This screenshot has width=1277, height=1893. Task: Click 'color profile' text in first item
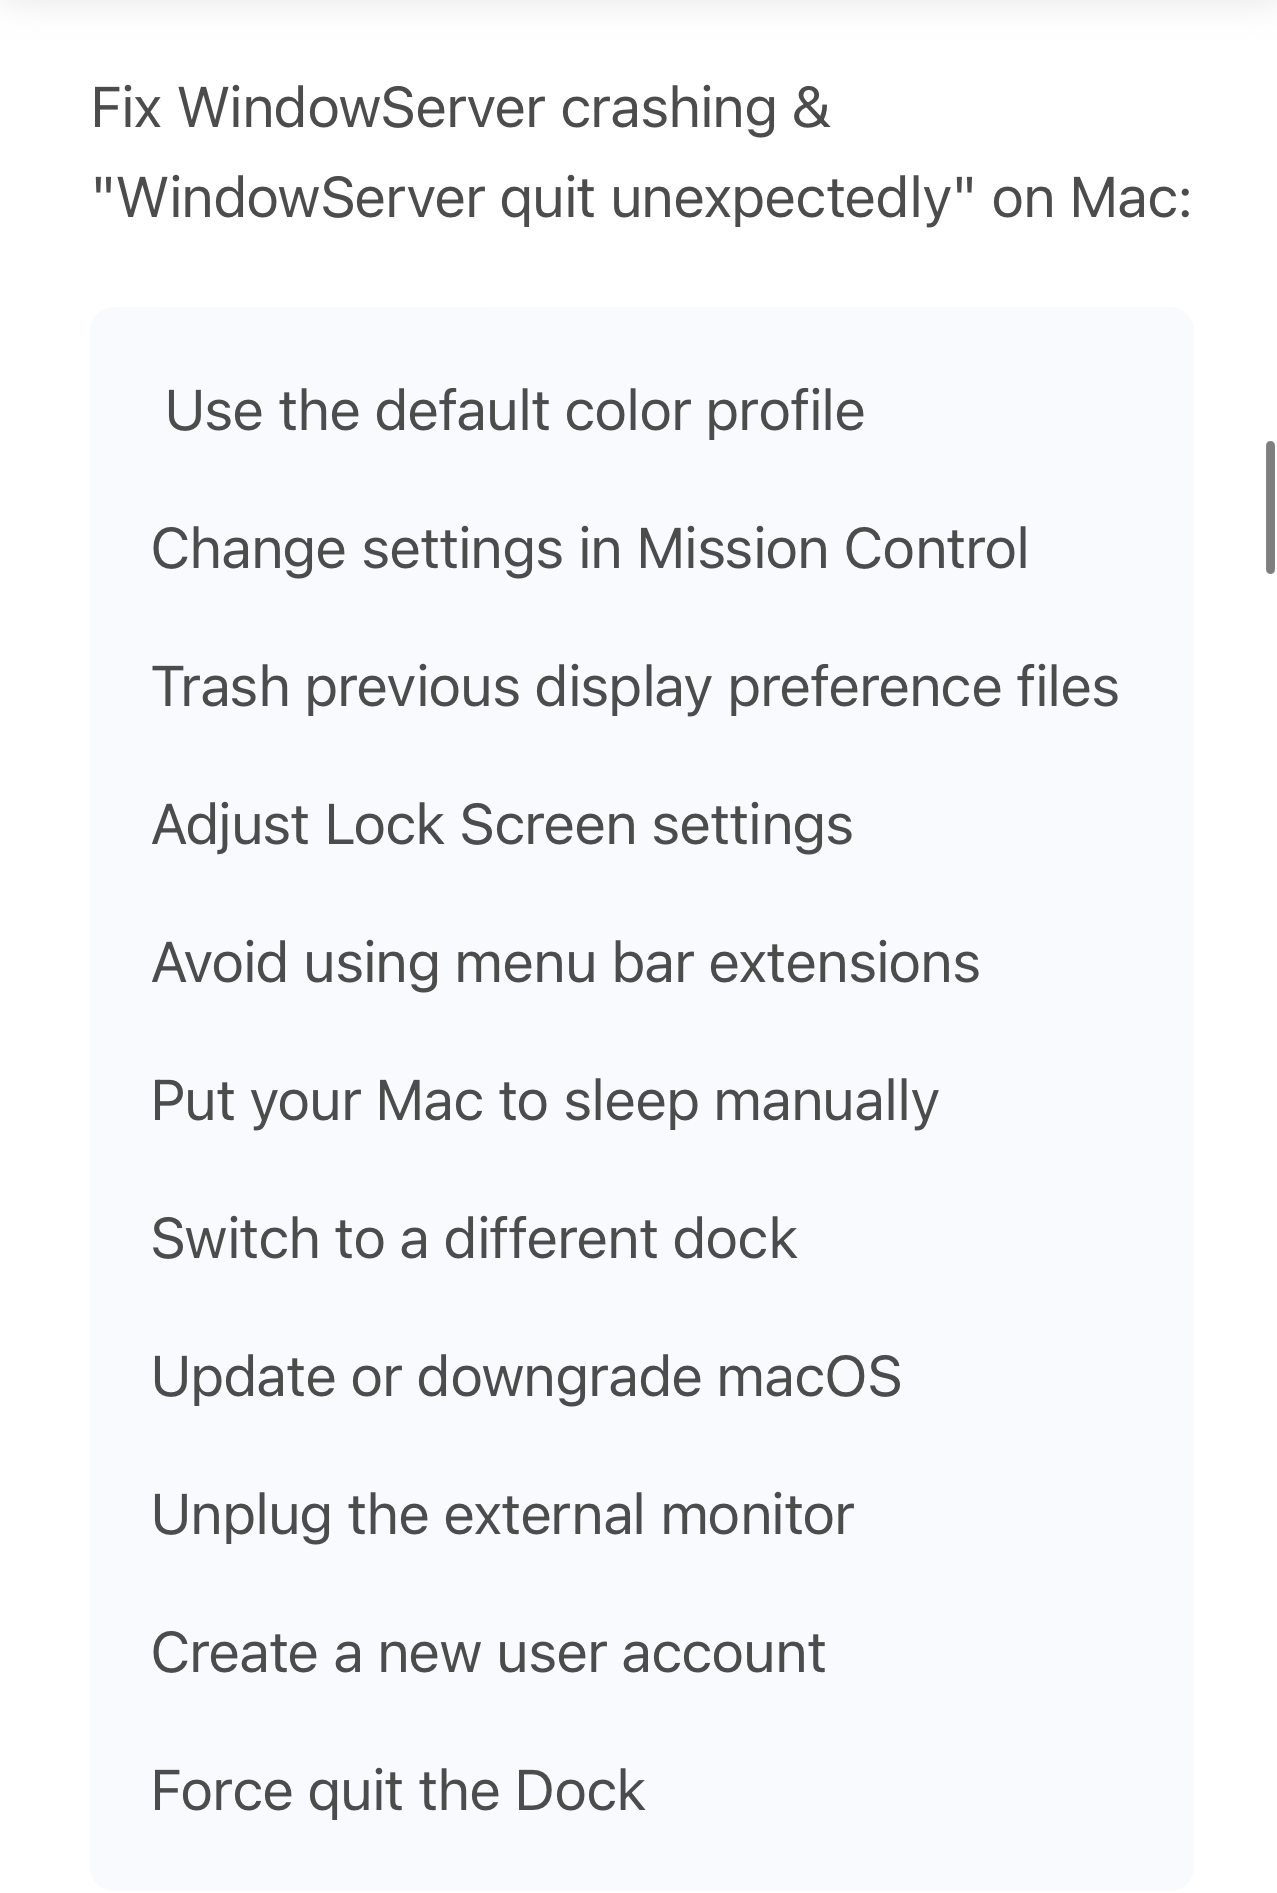point(714,411)
